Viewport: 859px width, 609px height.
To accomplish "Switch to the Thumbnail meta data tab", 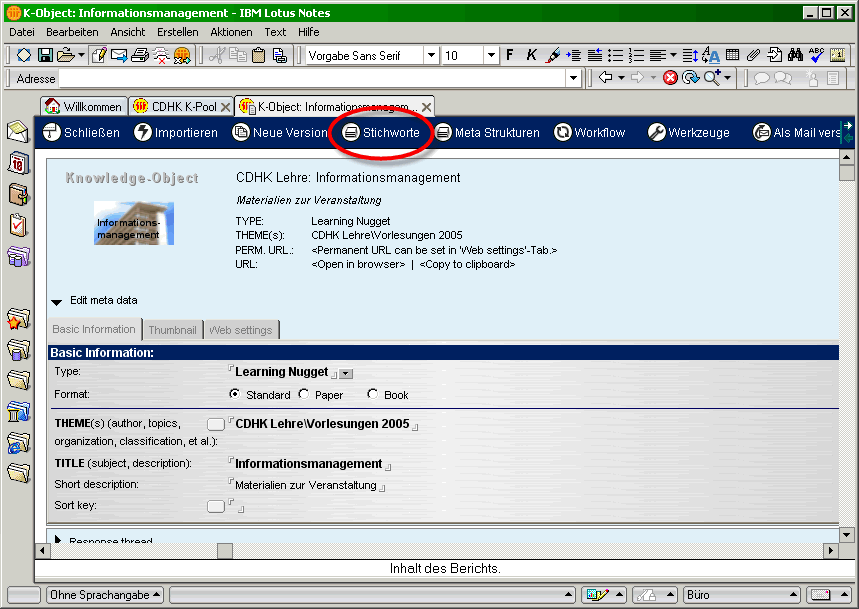I will click(x=173, y=330).
